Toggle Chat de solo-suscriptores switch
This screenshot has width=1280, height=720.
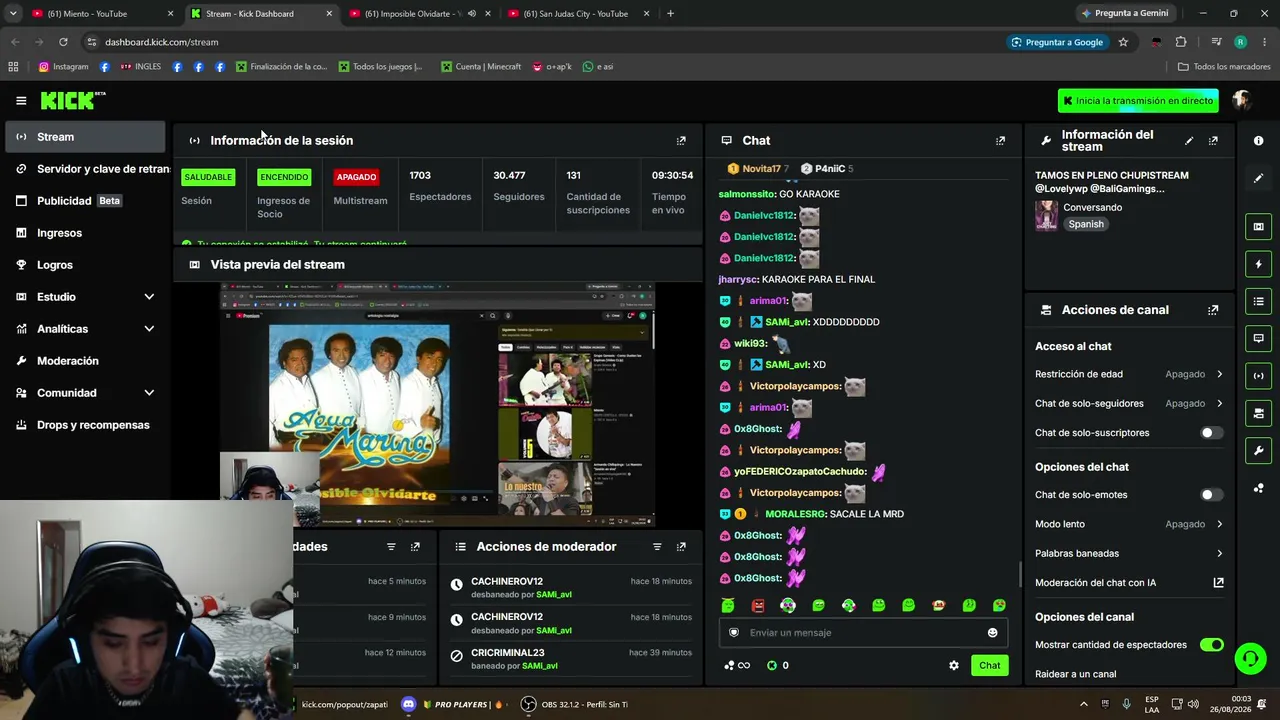1211,433
